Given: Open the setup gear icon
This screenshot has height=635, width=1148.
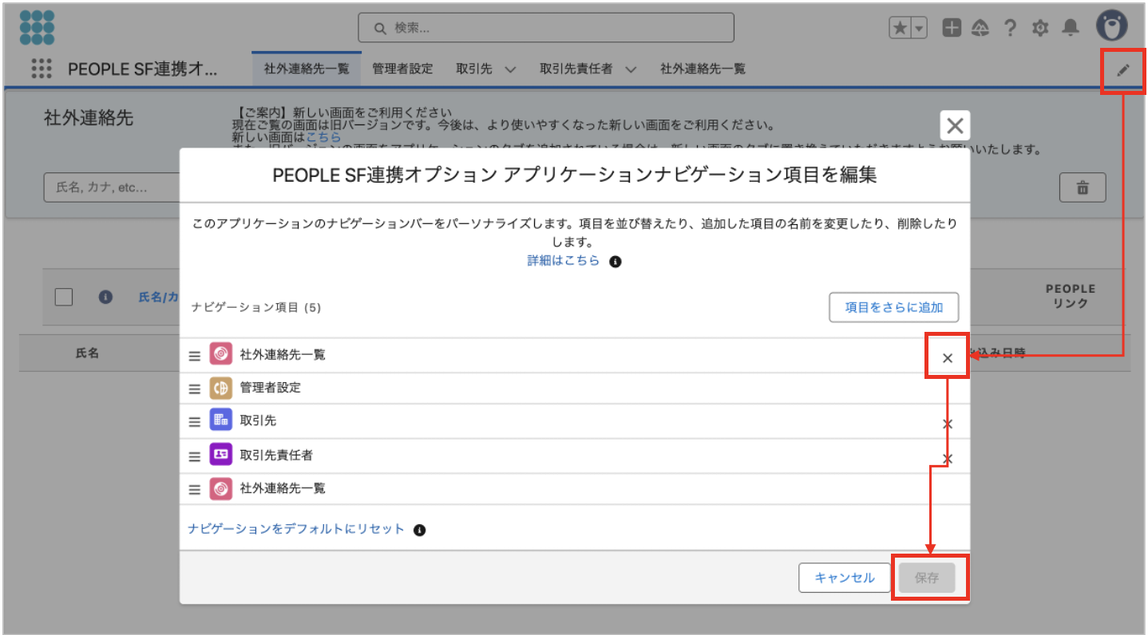Looking at the screenshot, I should [1040, 28].
